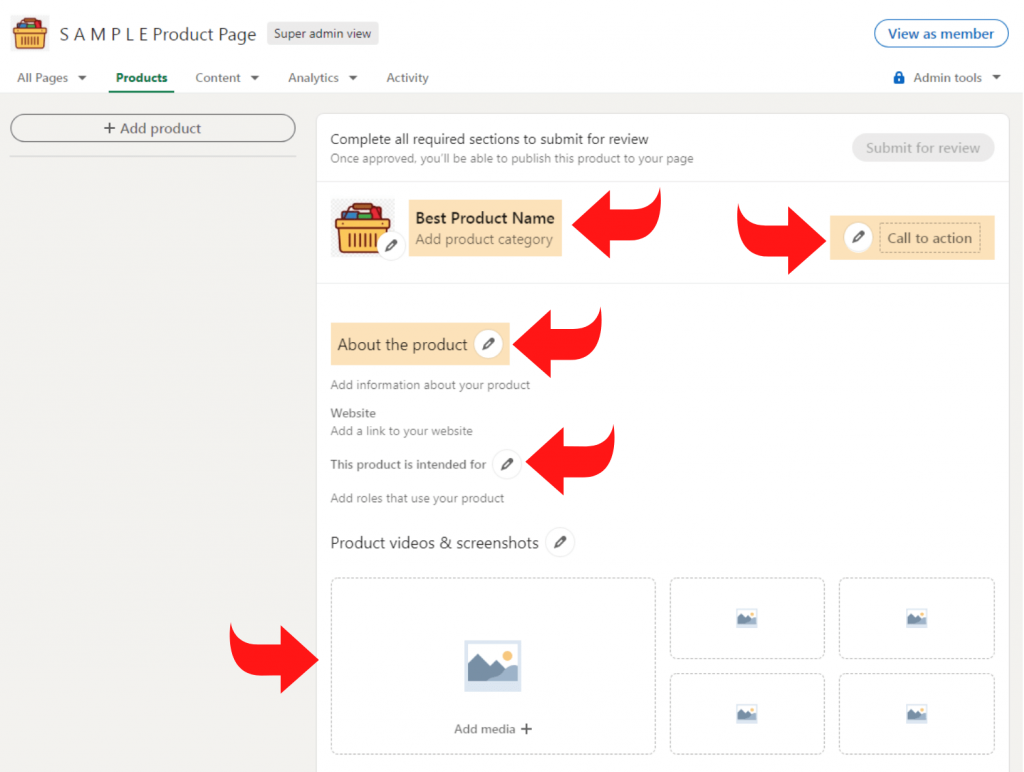Select the top-right empty media placeholder
The height and width of the screenshot is (772, 1024).
coord(916,618)
